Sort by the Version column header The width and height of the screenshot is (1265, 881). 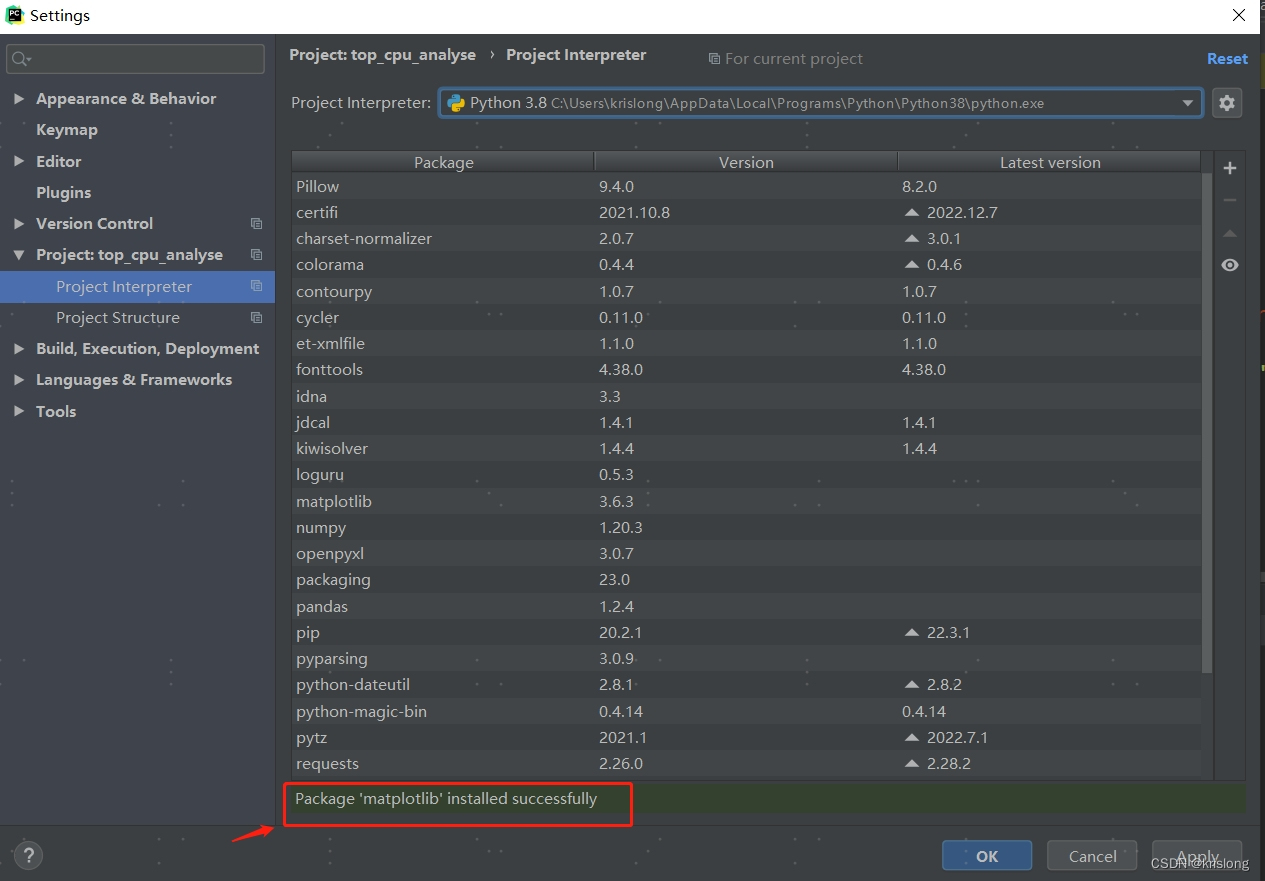[746, 162]
